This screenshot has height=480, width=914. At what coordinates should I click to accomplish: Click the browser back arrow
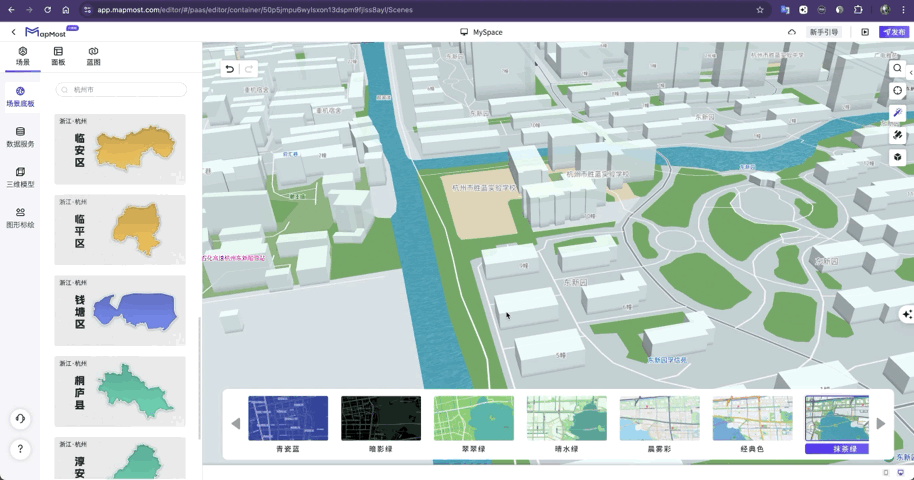tap(11, 10)
